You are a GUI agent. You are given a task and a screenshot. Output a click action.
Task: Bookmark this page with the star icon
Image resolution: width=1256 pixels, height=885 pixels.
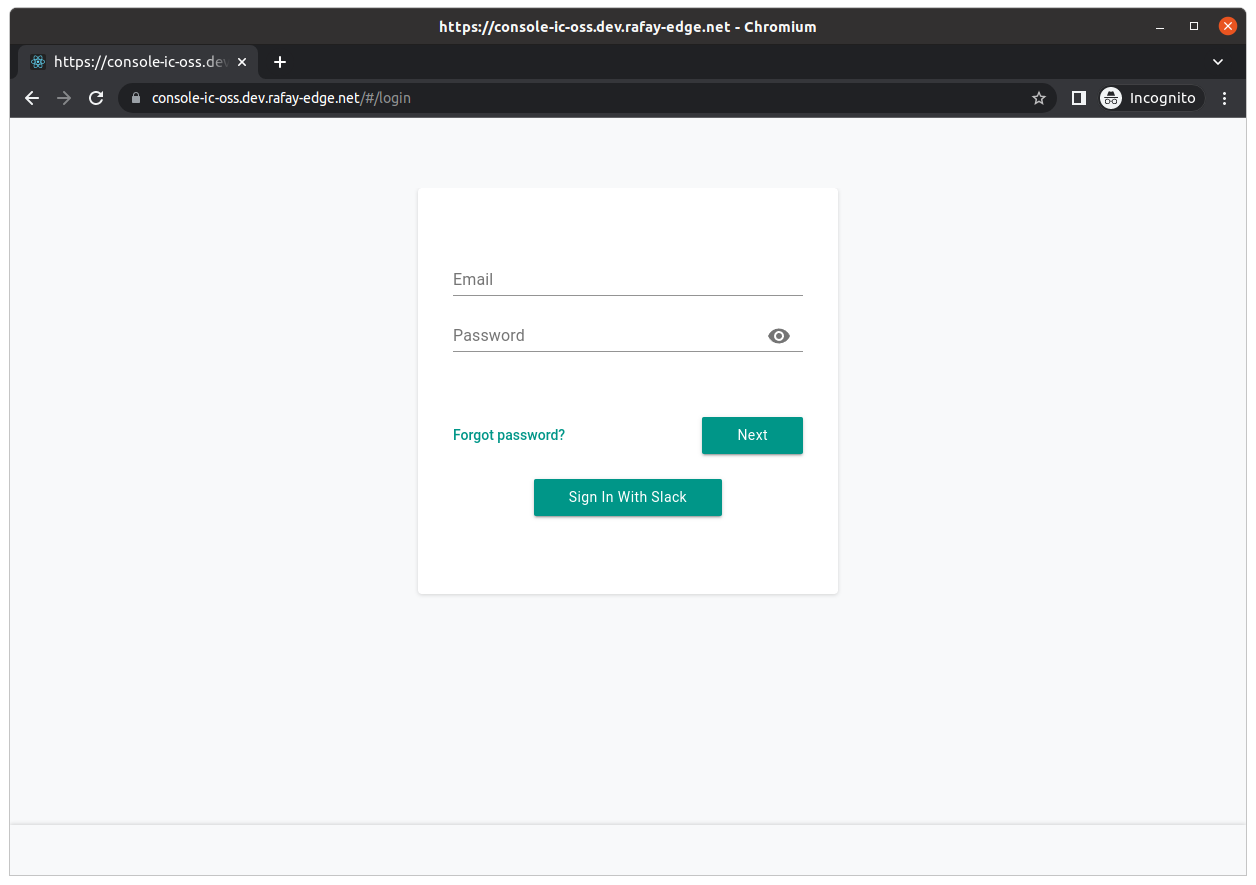pyautogui.click(x=1039, y=98)
